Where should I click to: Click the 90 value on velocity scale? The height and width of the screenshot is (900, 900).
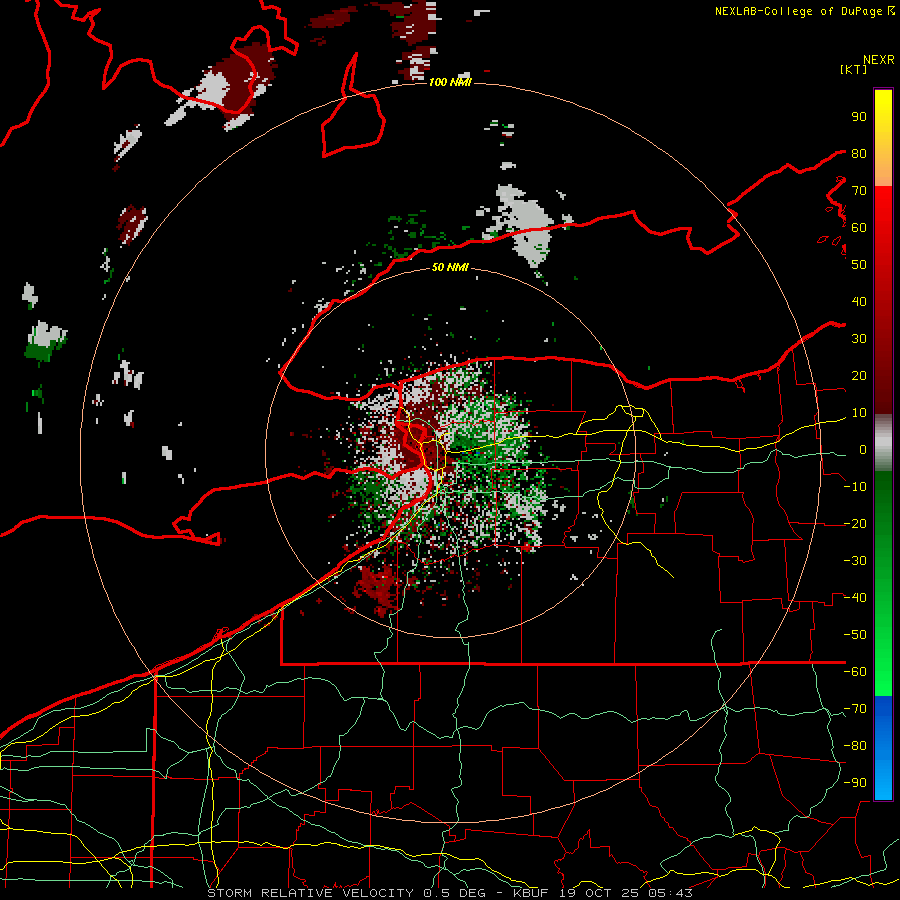(x=859, y=117)
